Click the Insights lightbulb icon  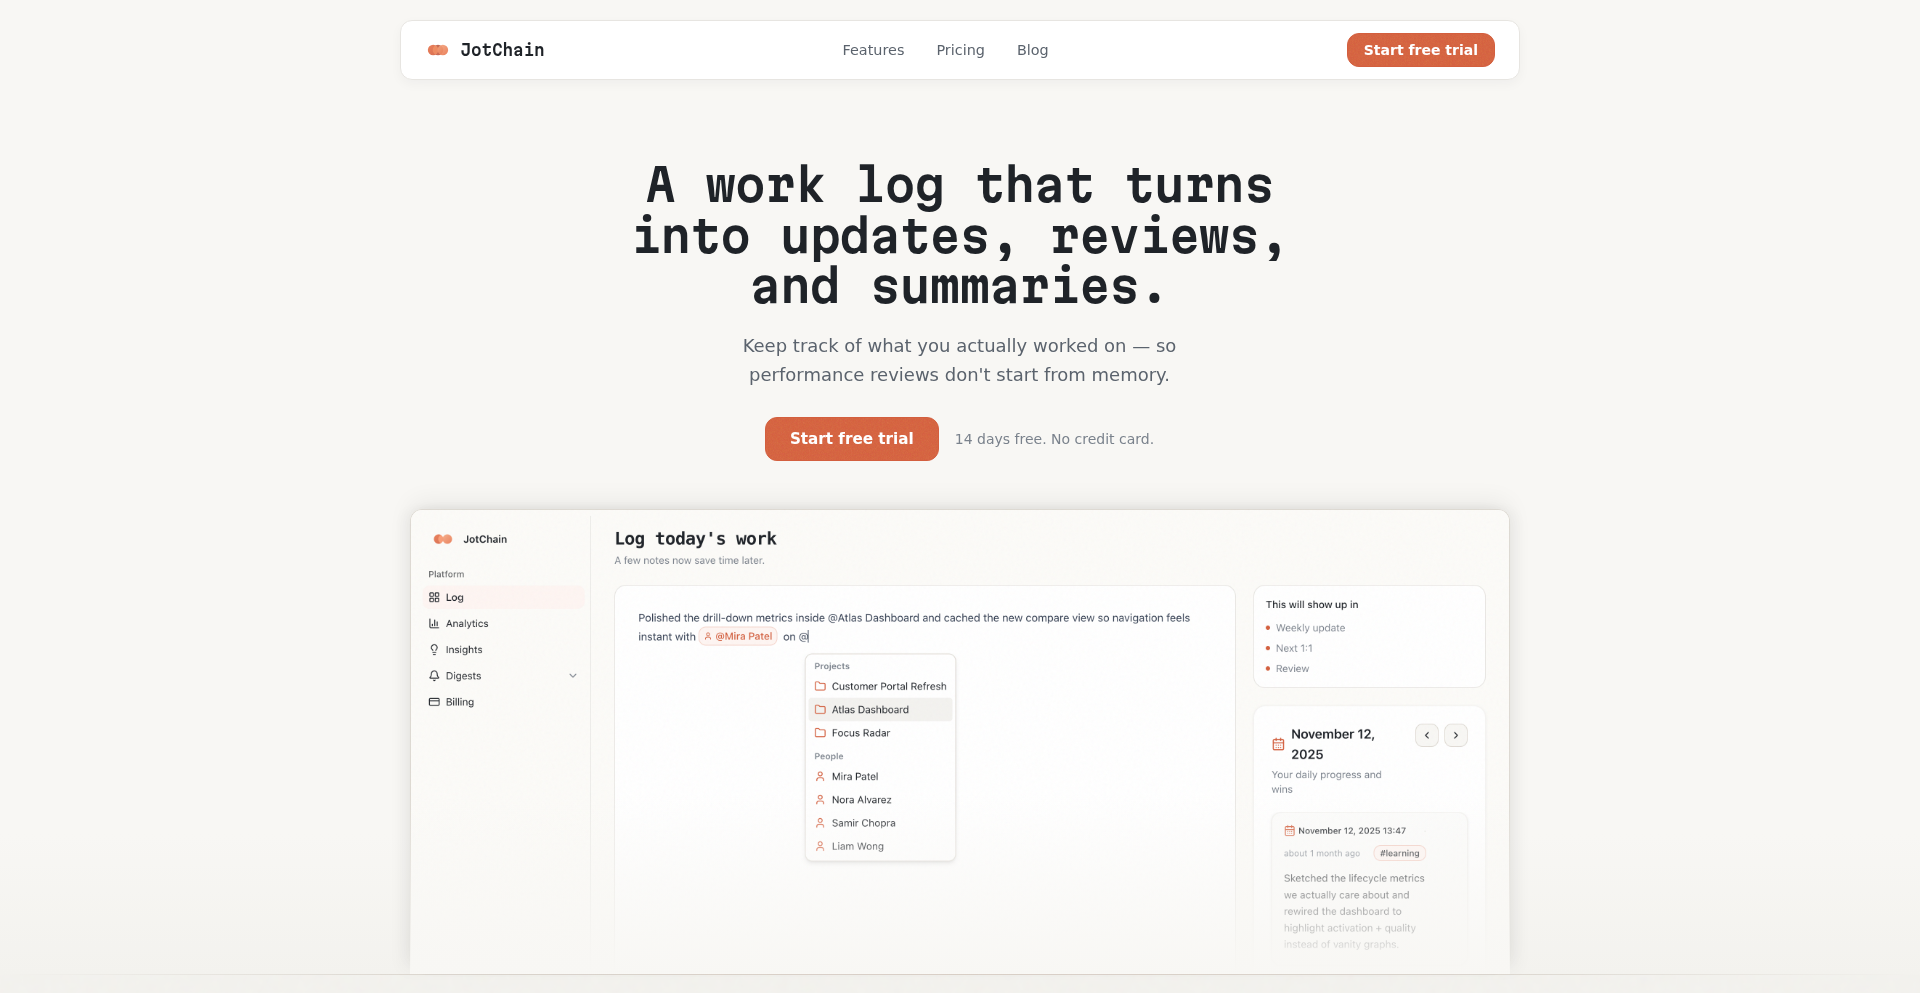pos(433,649)
